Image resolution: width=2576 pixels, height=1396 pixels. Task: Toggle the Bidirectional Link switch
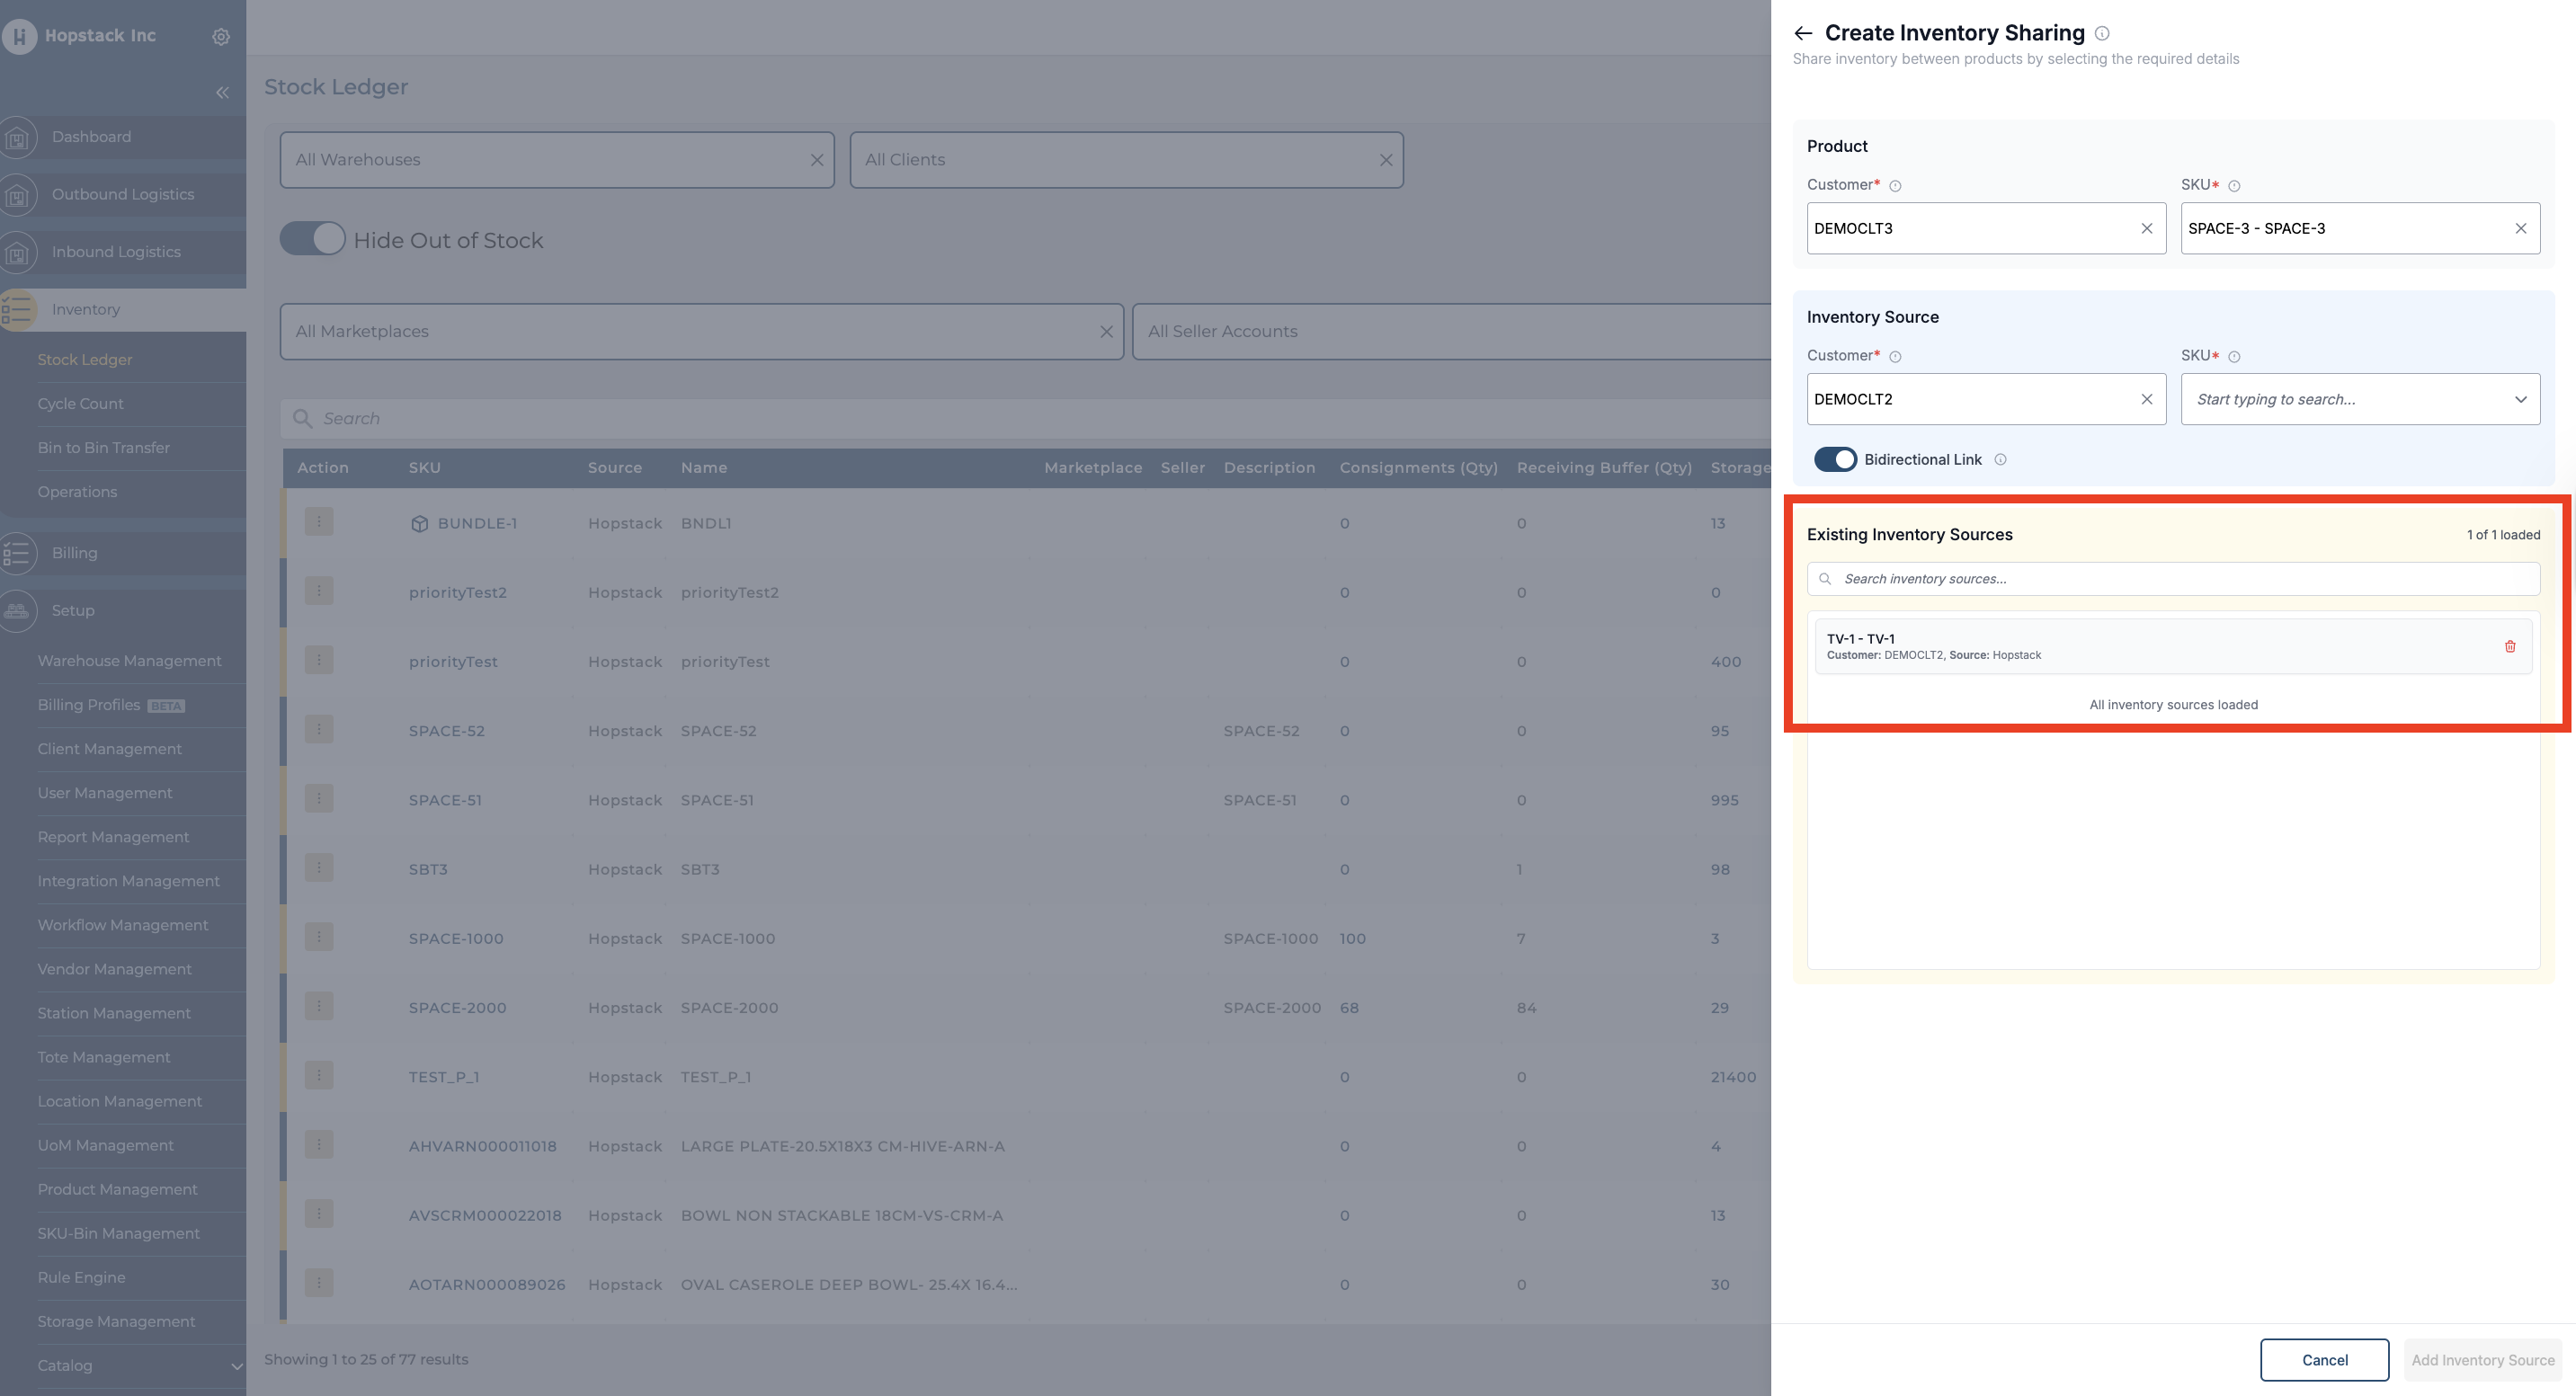[x=1835, y=460]
